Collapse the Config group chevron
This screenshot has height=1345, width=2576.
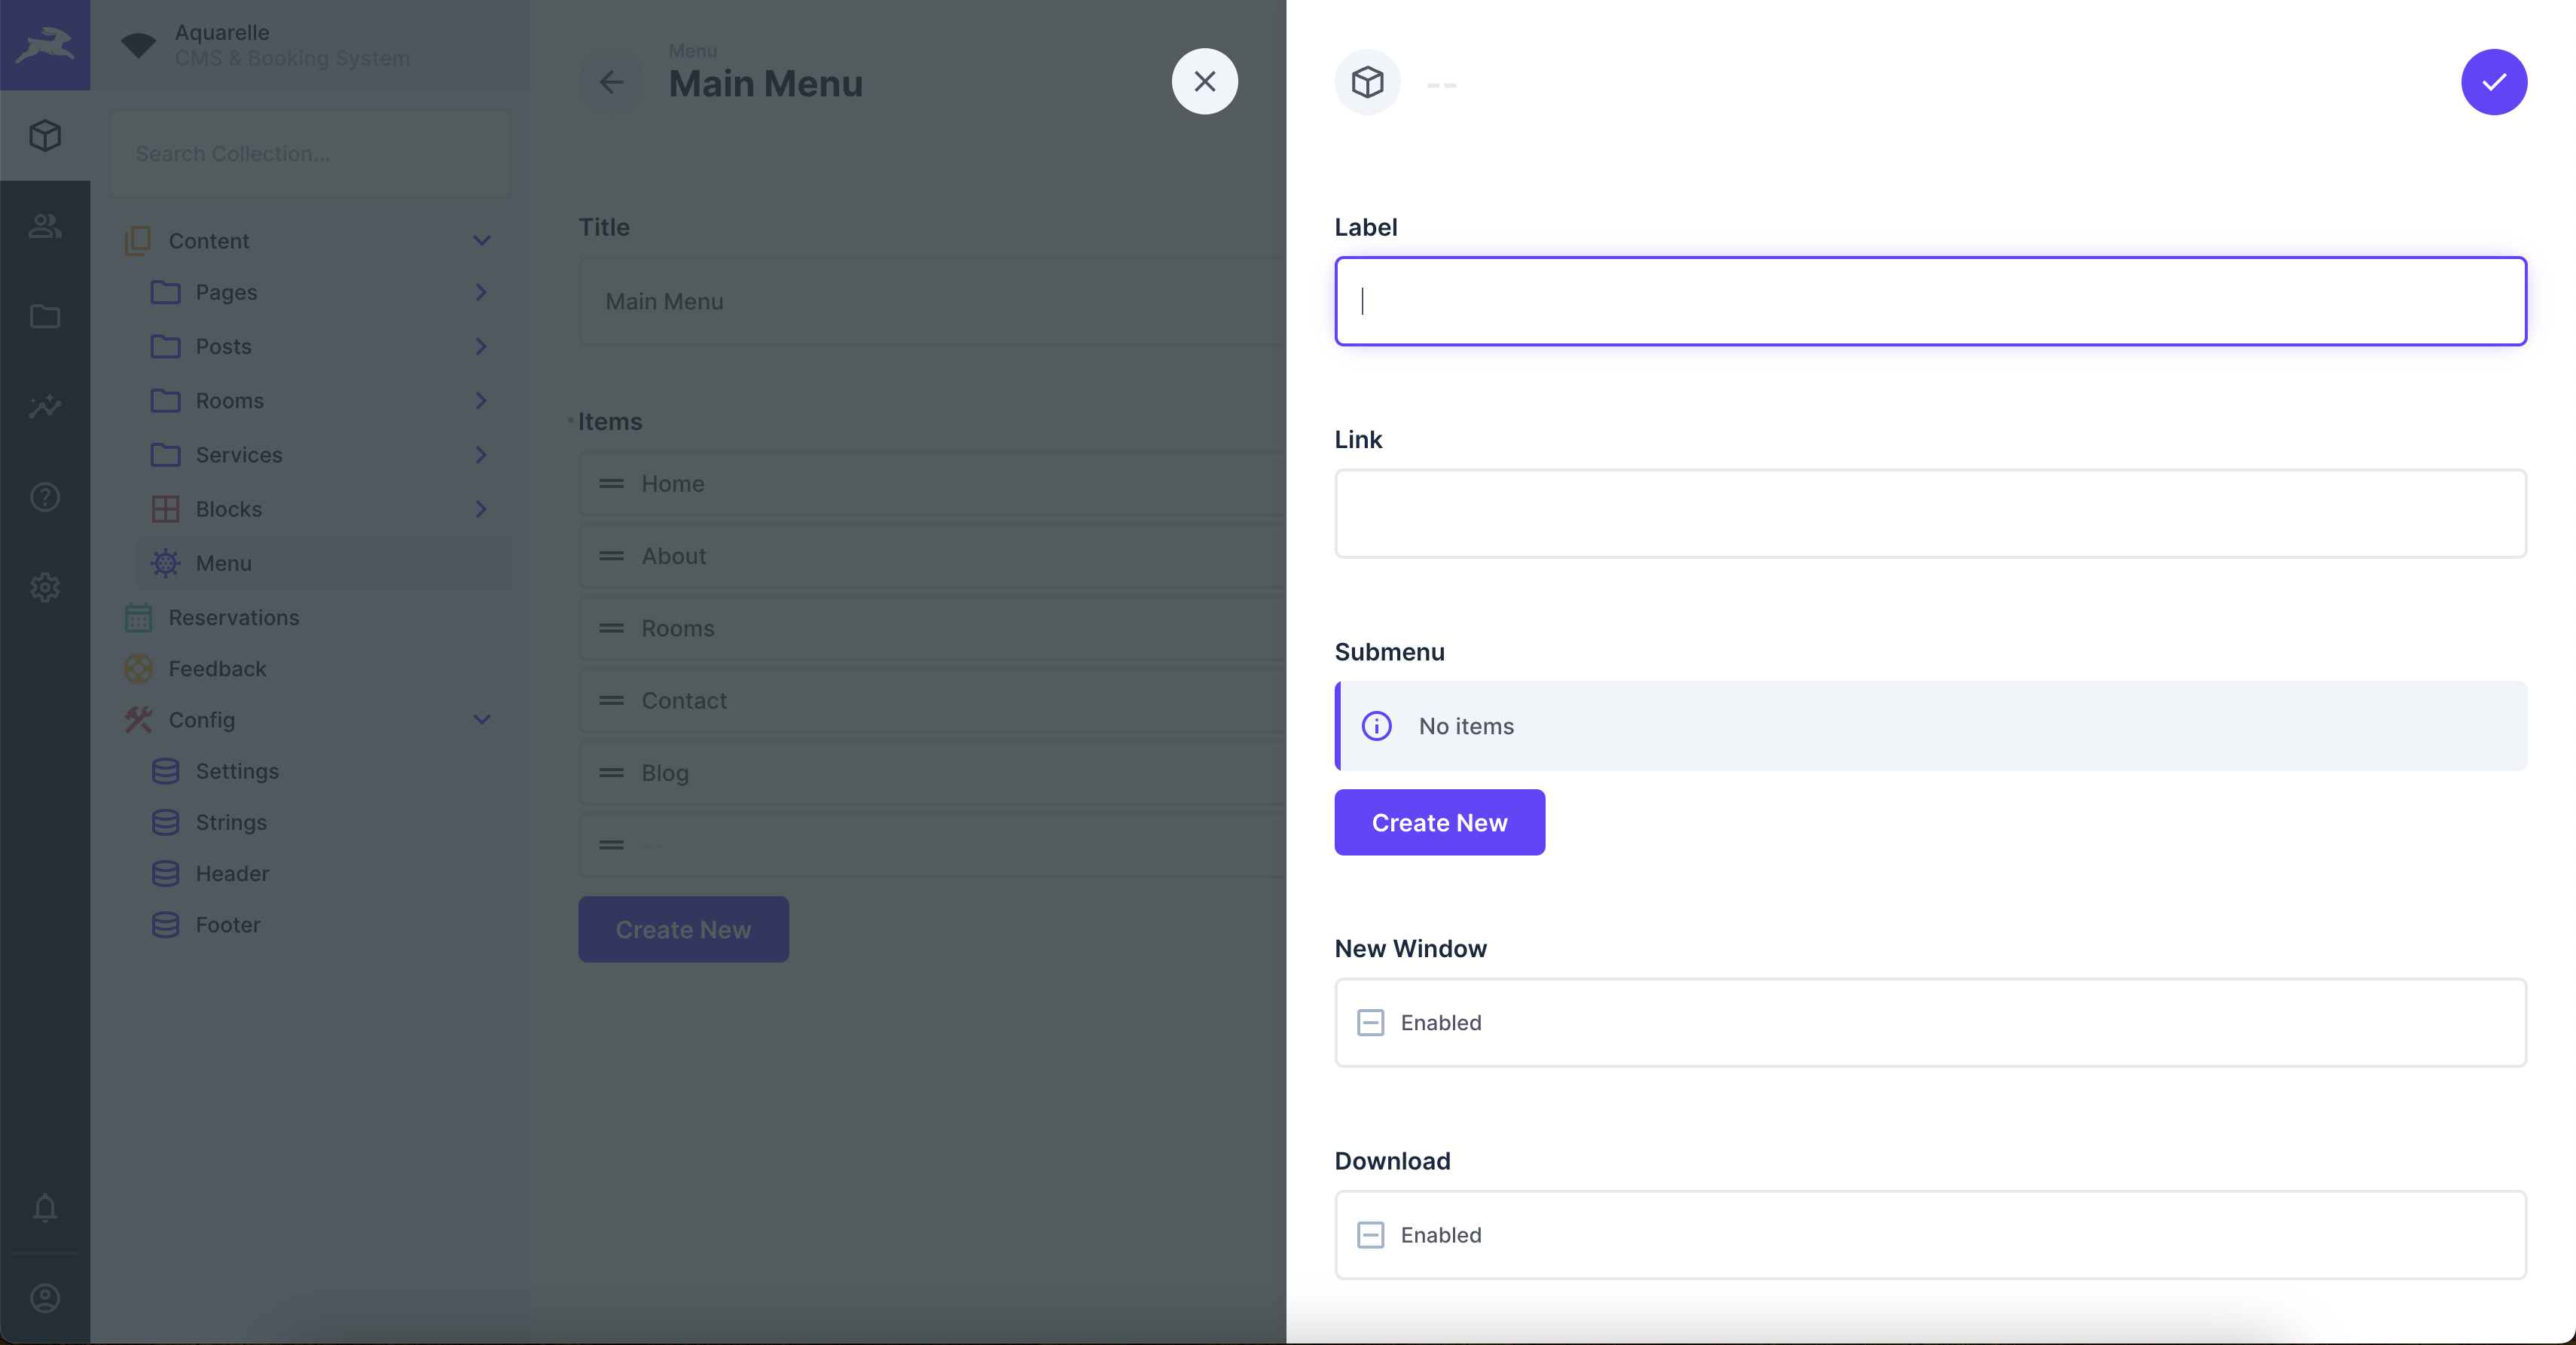[x=482, y=720]
